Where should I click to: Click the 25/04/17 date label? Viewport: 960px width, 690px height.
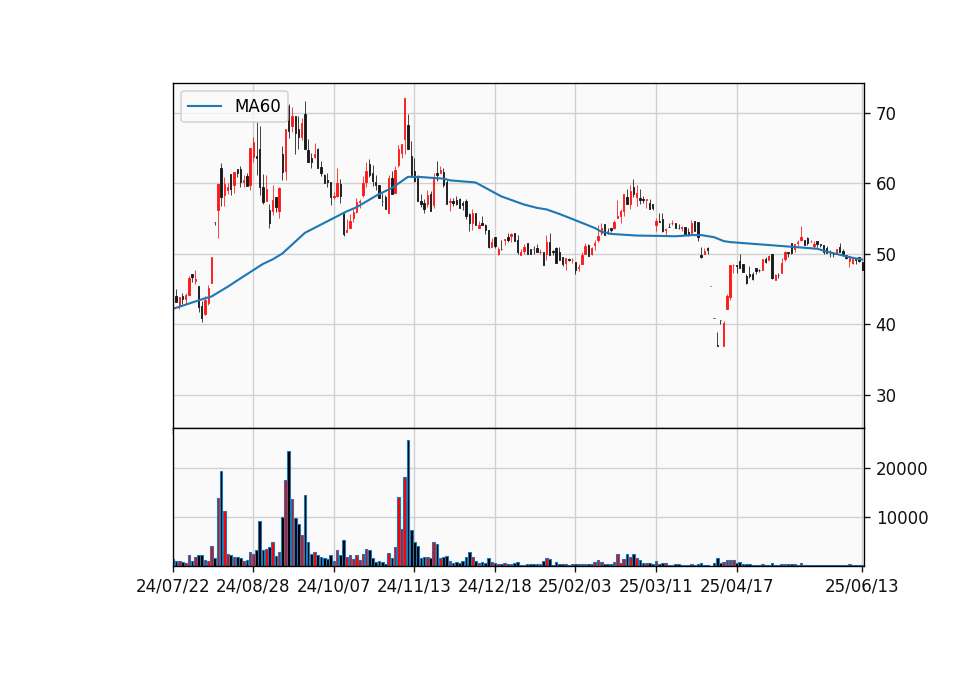pos(737,586)
